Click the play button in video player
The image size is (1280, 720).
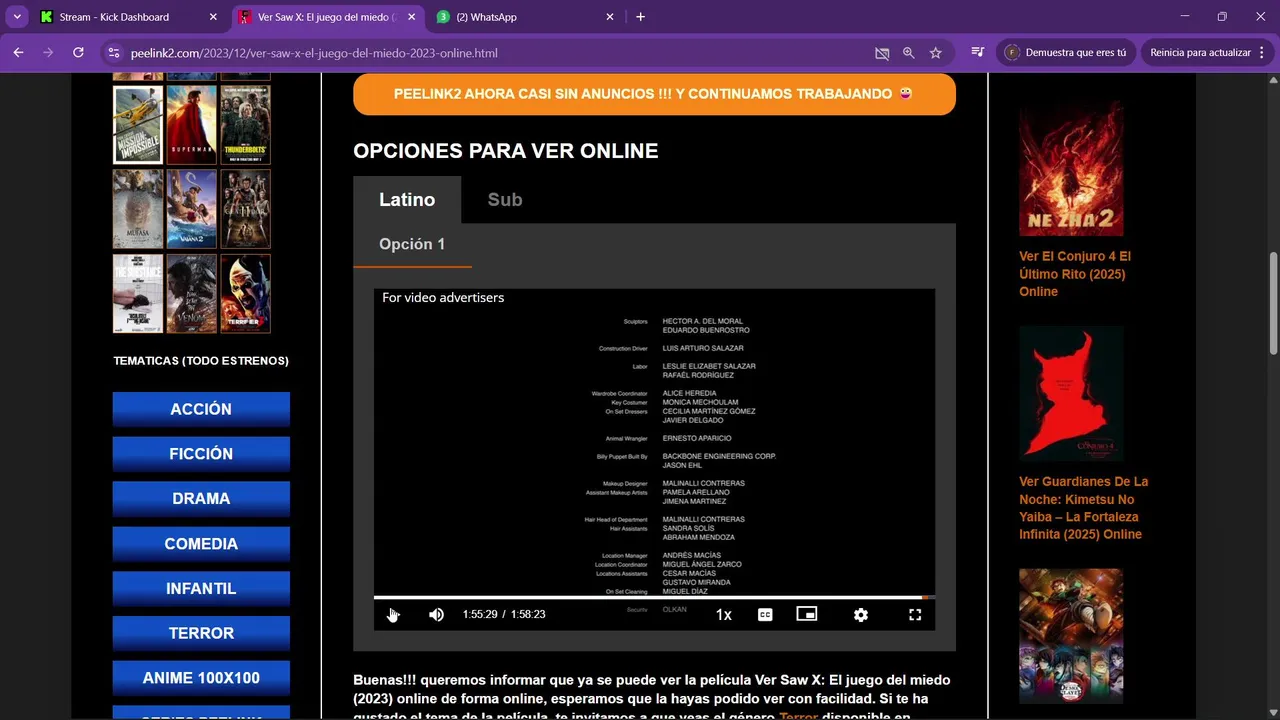(392, 614)
